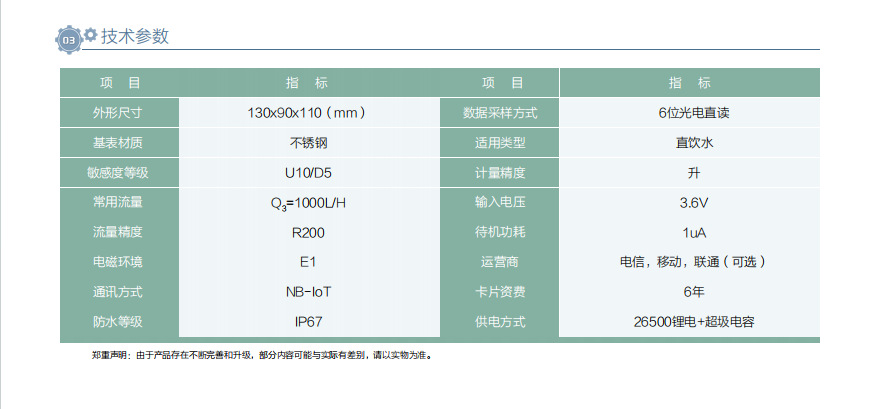The width and height of the screenshot is (877, 409).
Task: Click the 电磁环境 label
Action: pyautogui.click(x=117, y=262)
